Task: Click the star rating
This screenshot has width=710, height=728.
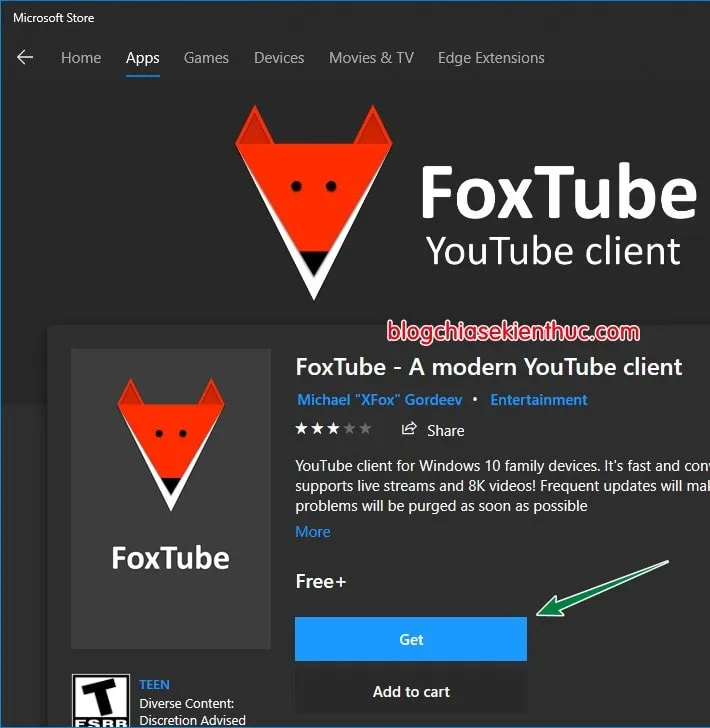Action: (333, 429)
